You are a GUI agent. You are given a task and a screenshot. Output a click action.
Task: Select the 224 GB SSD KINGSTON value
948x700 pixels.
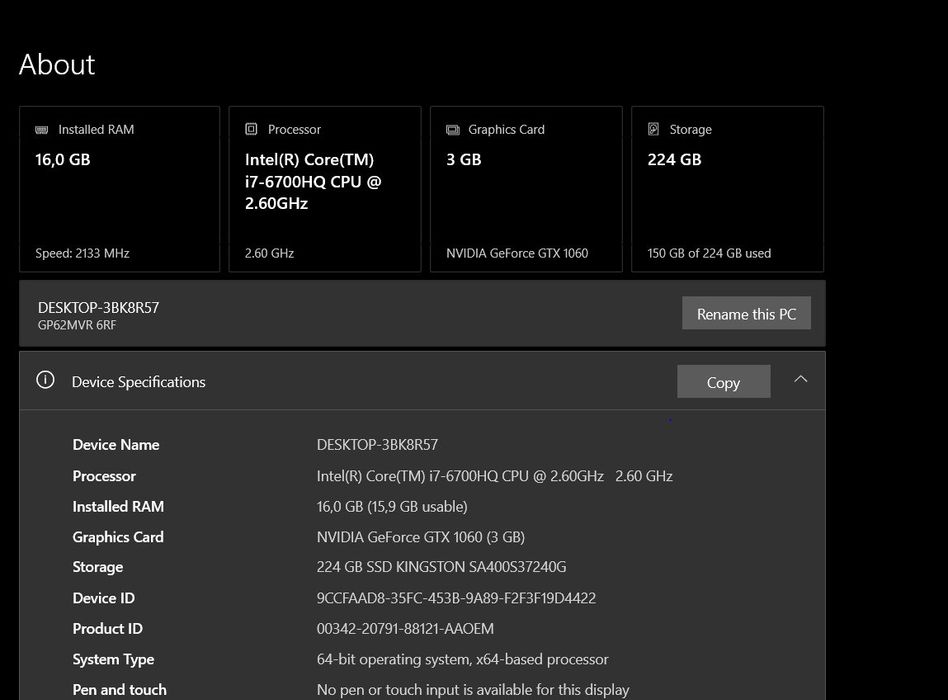pyautogui.click(x=441, y=567)
